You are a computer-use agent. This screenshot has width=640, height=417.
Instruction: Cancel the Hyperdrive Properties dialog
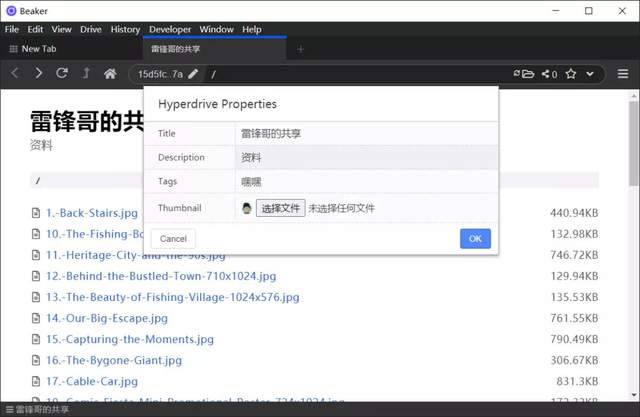pos(173,239)
